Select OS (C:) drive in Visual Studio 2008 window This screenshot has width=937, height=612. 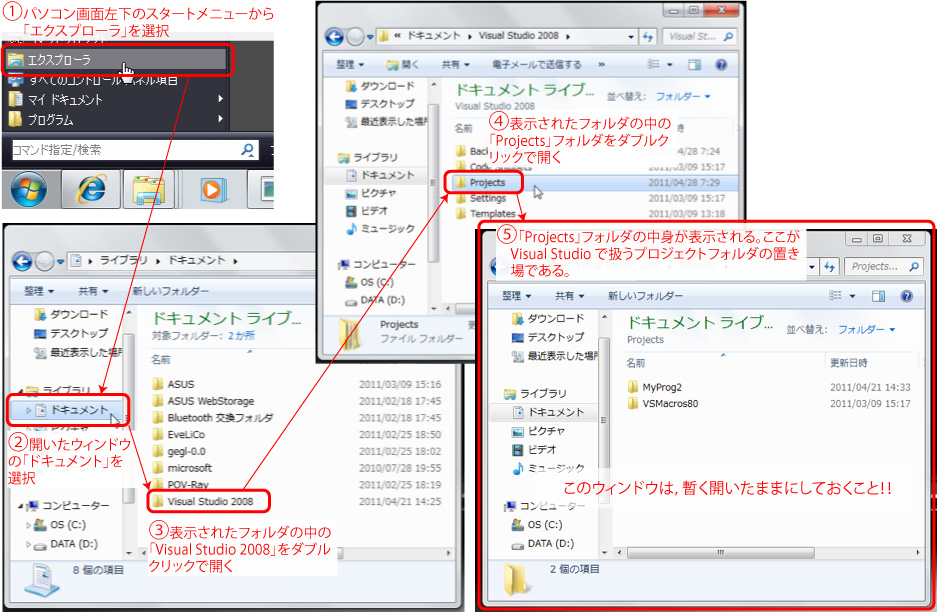(369, 282)
